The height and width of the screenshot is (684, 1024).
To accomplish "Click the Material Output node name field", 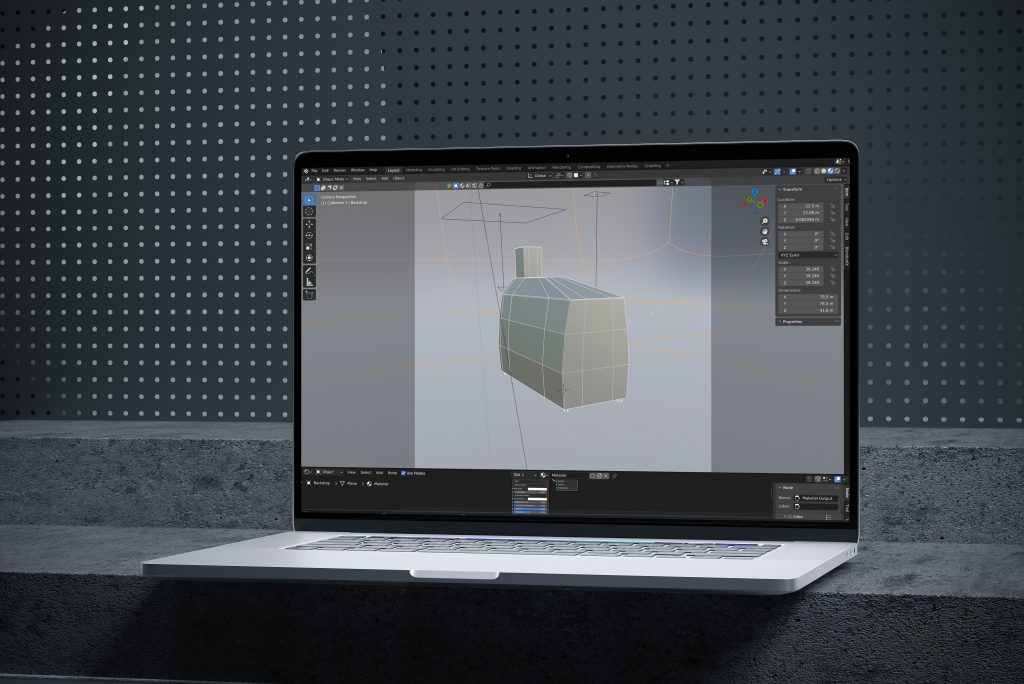I will coord(817,498).
